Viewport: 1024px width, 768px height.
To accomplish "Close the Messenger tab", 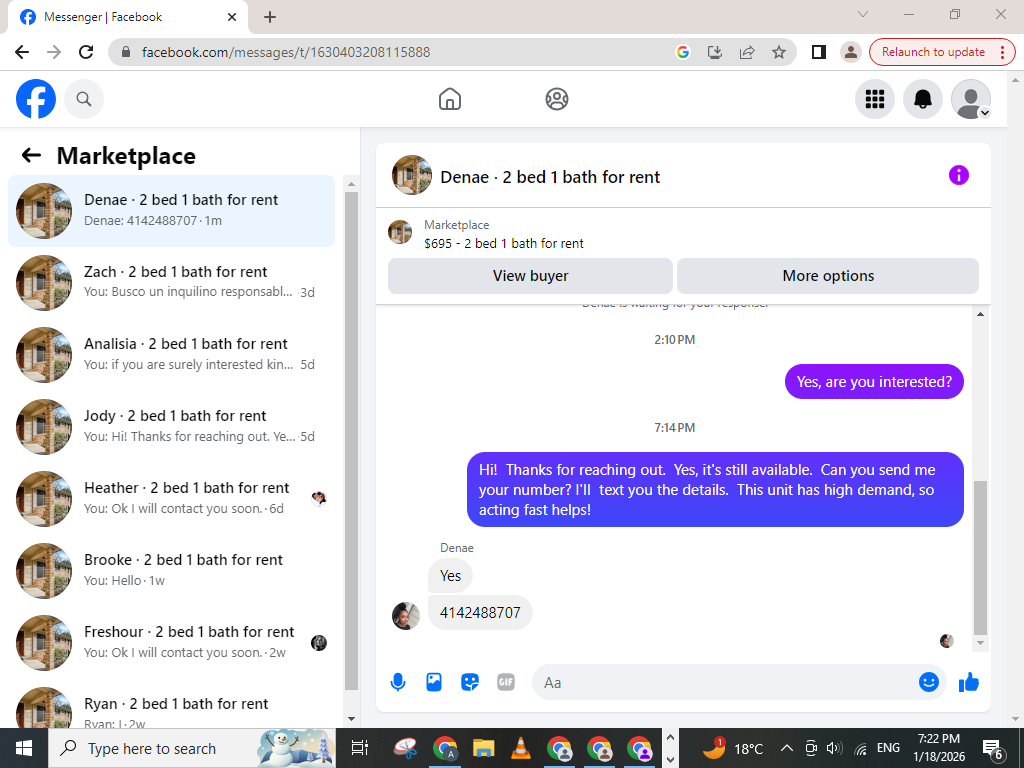I will (232, 17).
